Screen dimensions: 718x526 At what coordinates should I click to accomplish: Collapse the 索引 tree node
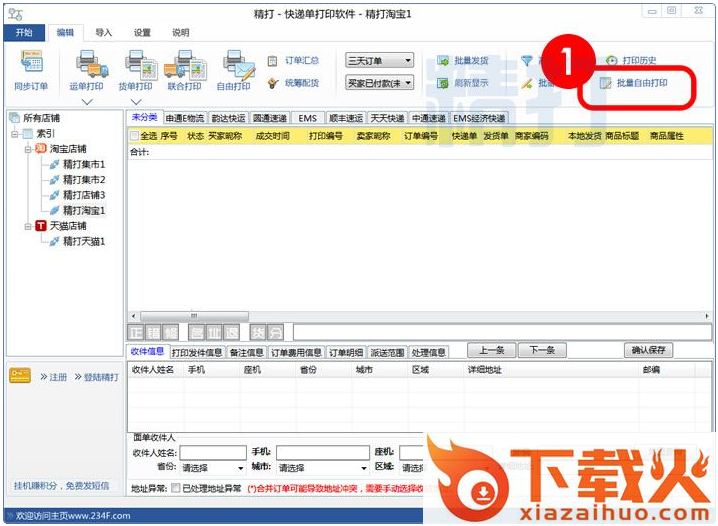pyautogui.click(x=15, y=134)
